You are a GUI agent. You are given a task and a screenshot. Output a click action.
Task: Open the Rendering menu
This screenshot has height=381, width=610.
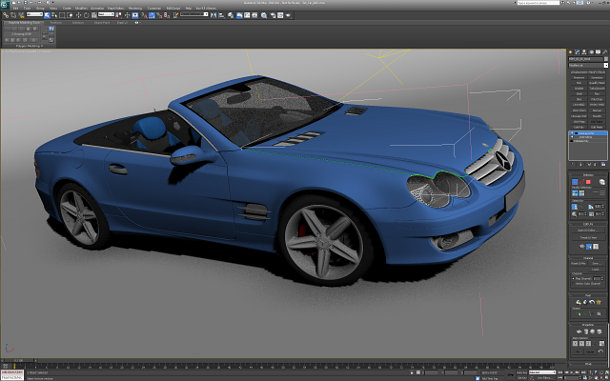click(x=135, y=8)
